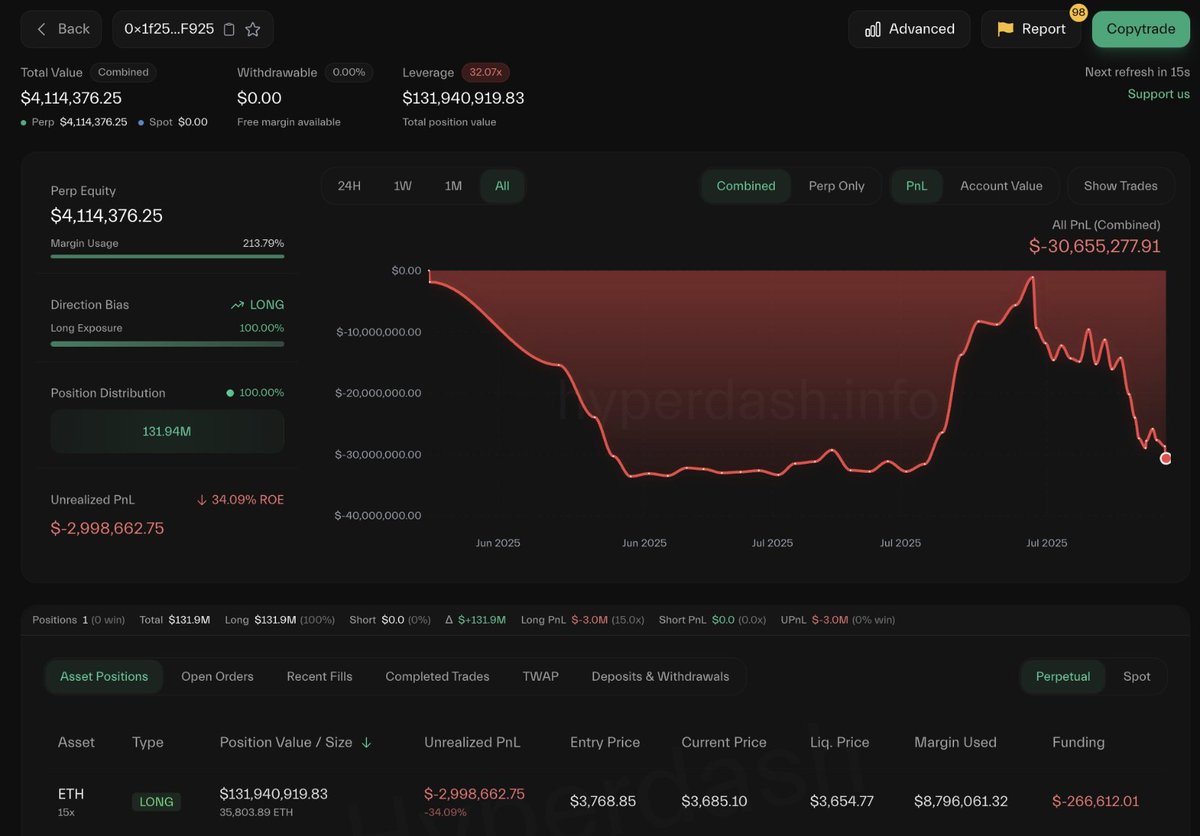The height and width of the screenshot is (836, 1200).
Task: Select the Perpetual market toggle
Action: (x=1063, y=676)
